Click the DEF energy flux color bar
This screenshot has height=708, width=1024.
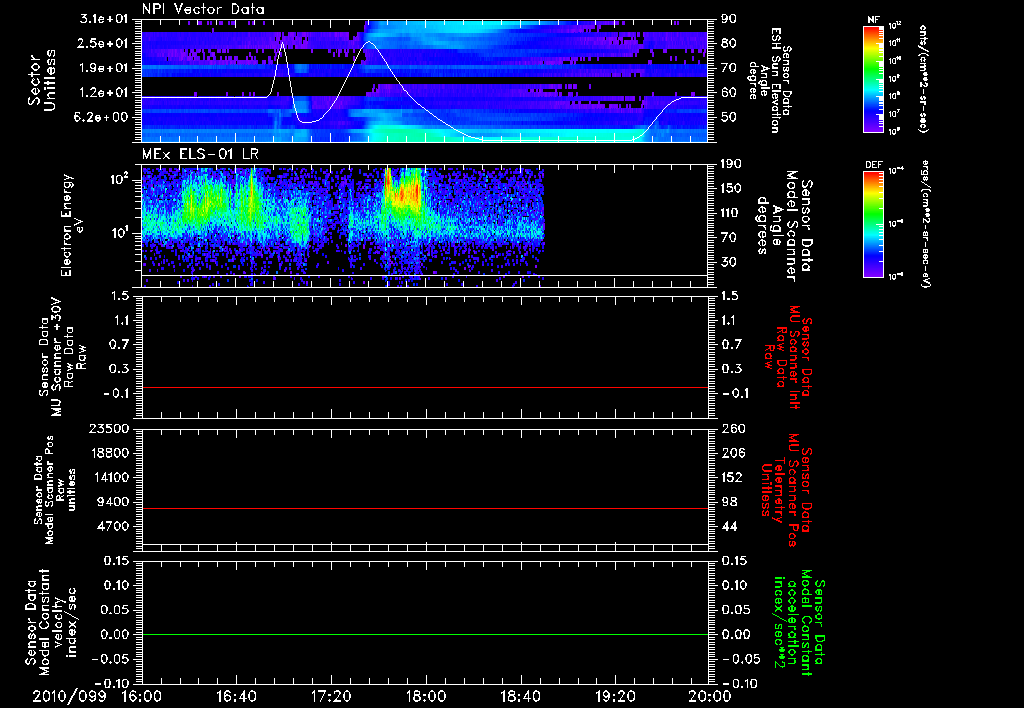(x=874, y=224)
